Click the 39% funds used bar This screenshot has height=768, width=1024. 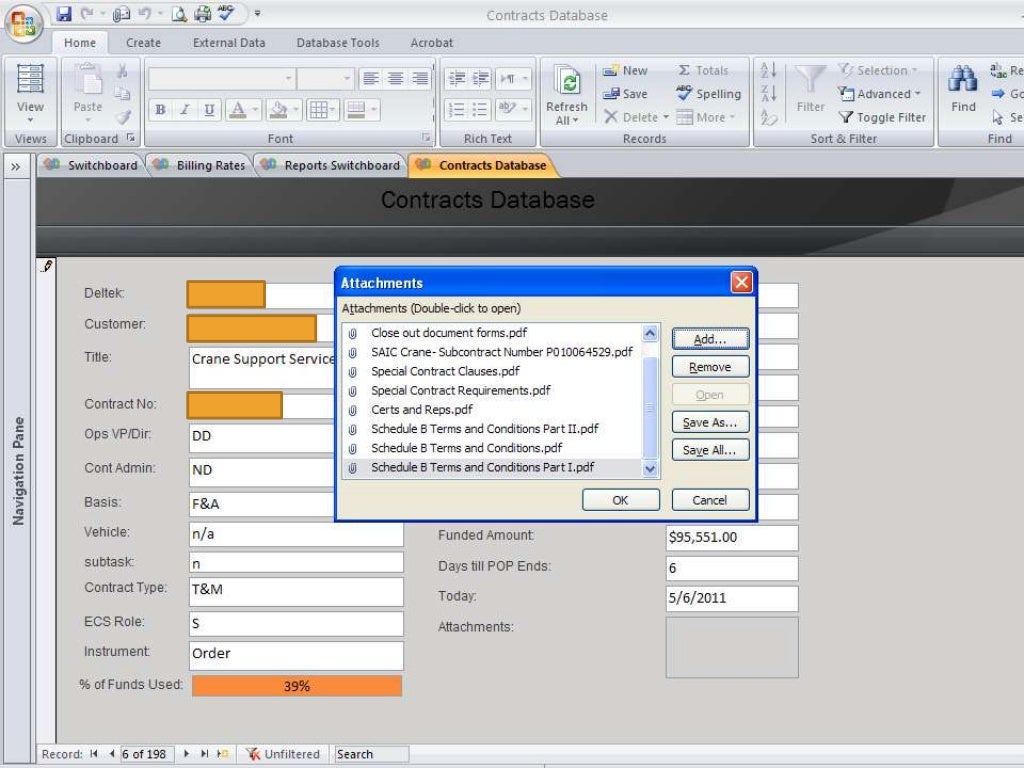click(296, 686)
